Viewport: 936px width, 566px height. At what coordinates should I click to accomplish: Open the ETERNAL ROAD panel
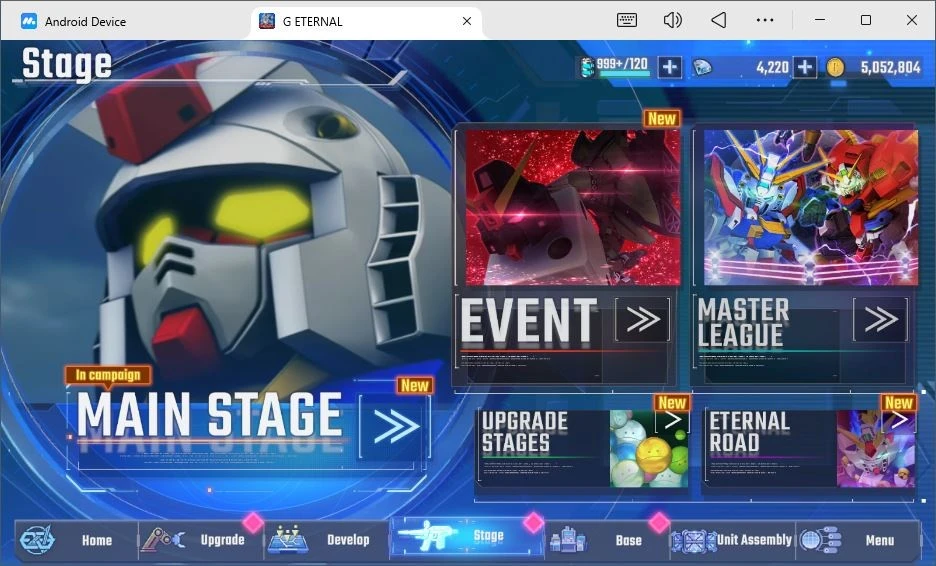(810, 447)
